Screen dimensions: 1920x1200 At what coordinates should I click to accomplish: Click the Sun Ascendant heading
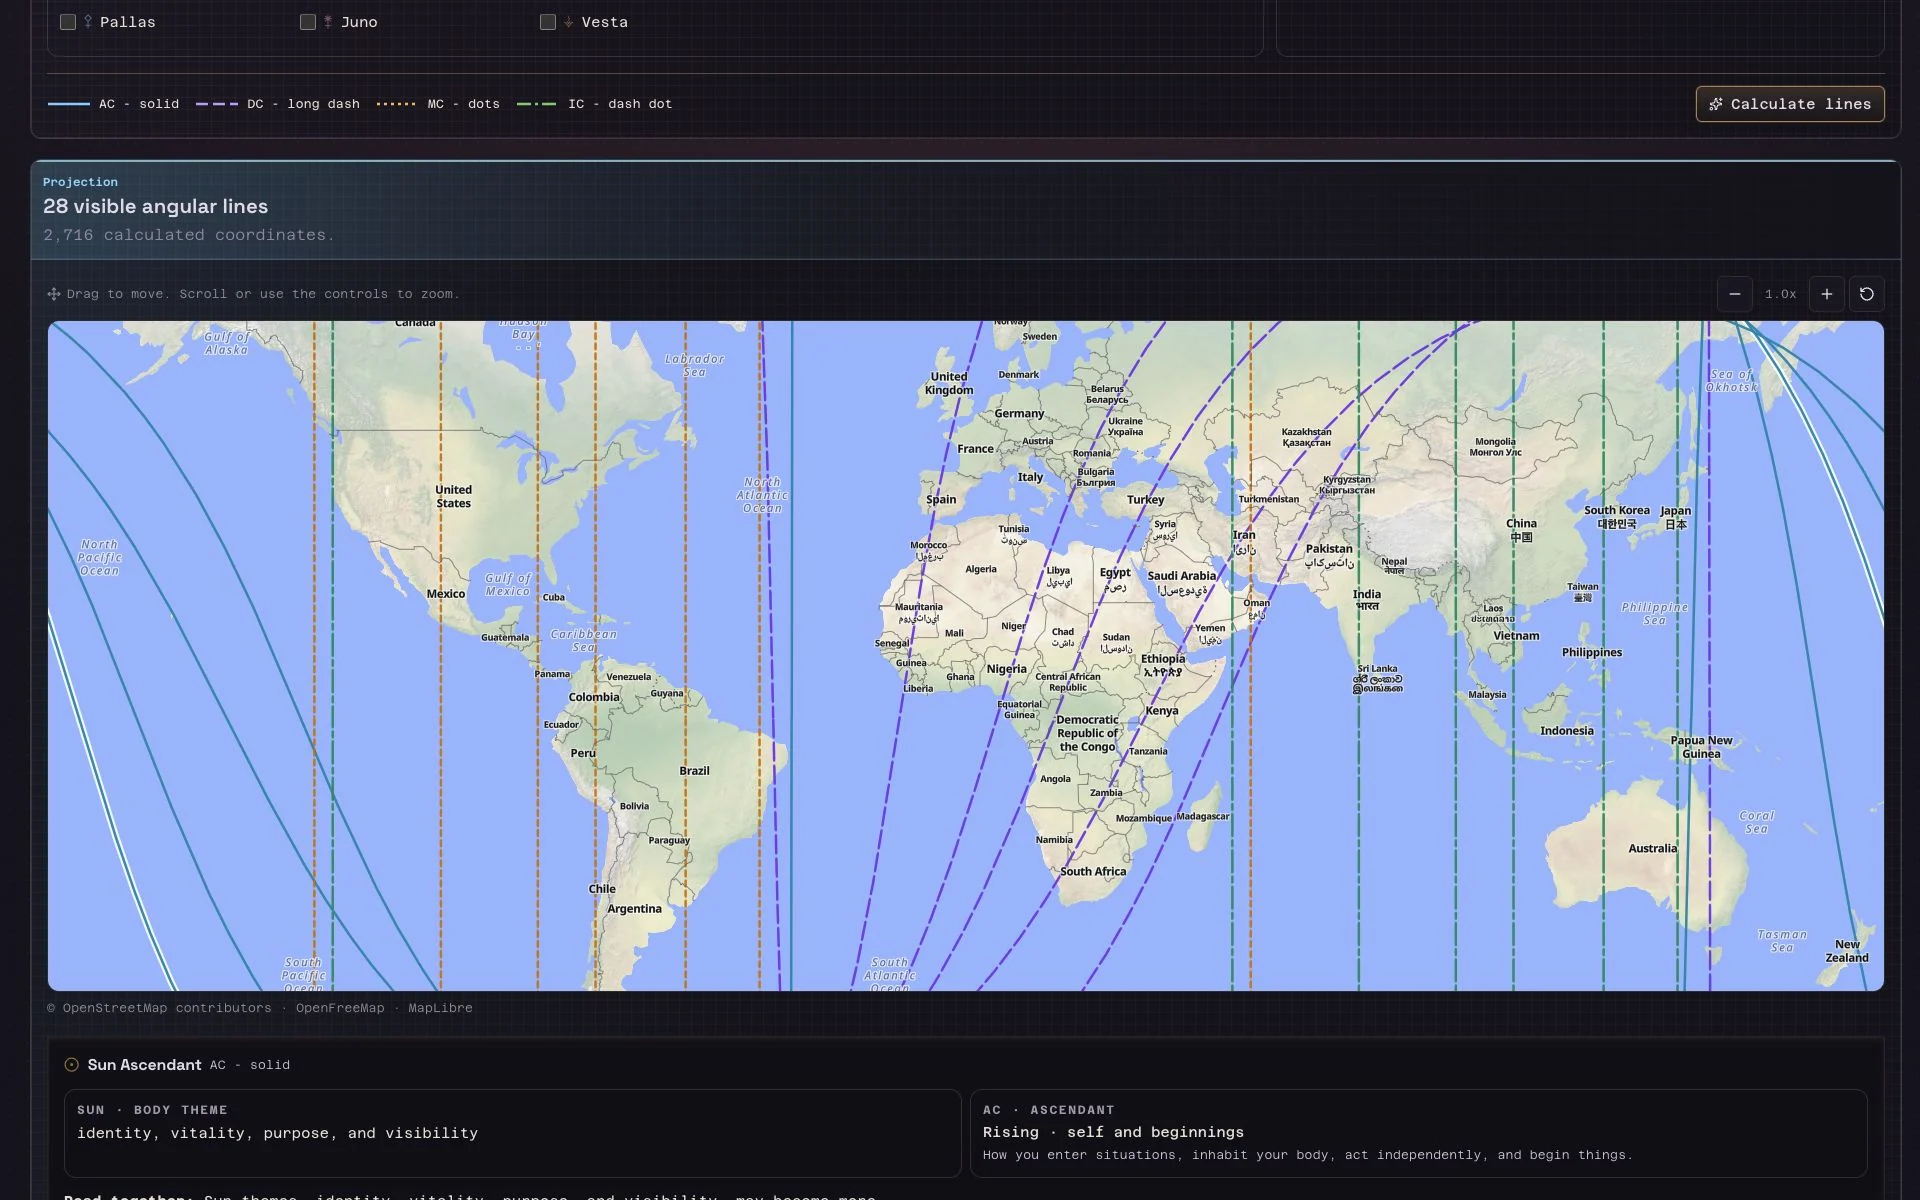click(145, 1065)
